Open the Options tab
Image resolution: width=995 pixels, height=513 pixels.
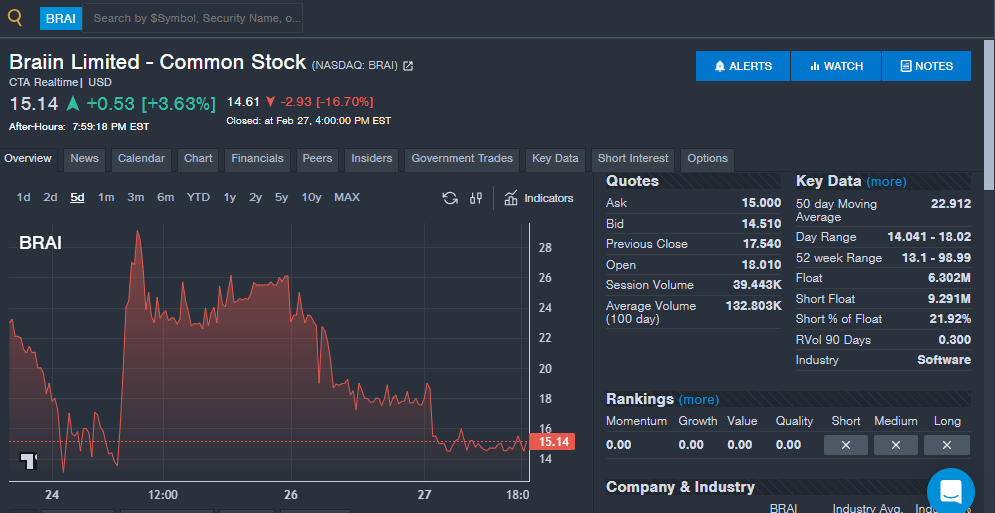pos(708,159)
